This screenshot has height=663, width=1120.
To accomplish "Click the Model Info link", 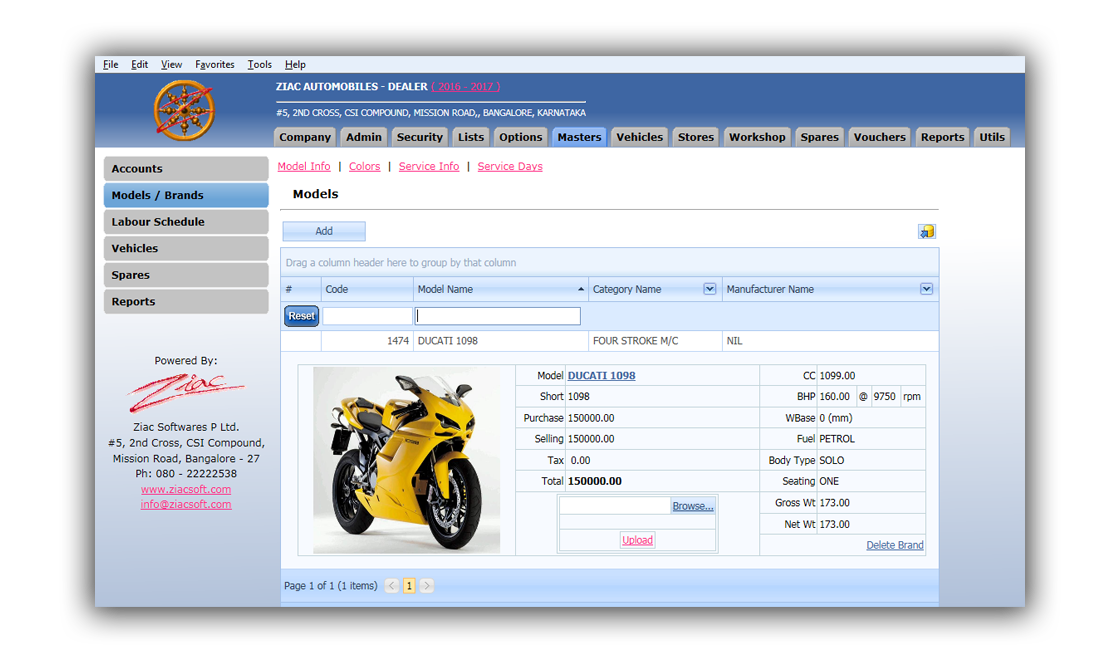I will 304,166.
